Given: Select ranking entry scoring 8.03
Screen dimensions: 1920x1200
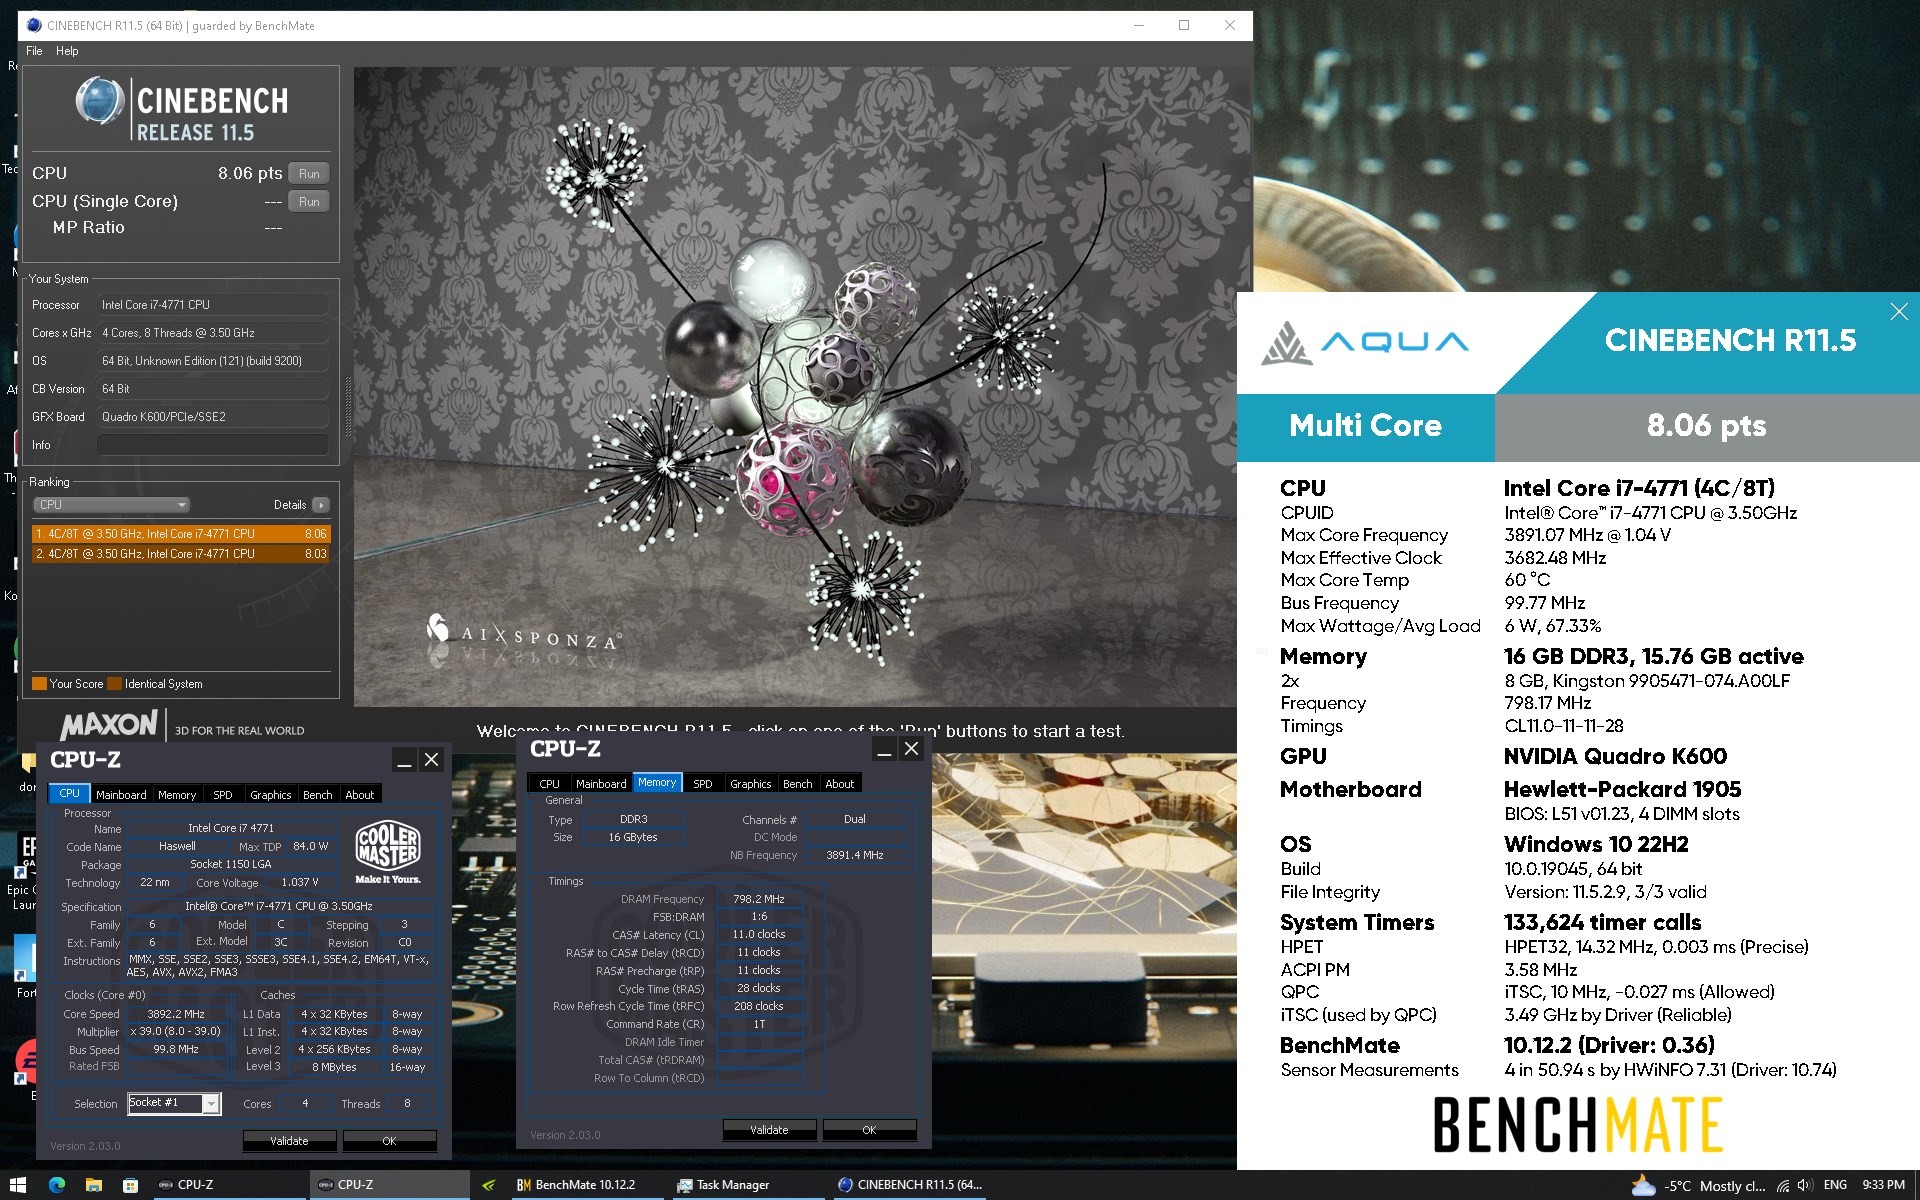Looking at the screenshot, I should [x=181, y=554].
